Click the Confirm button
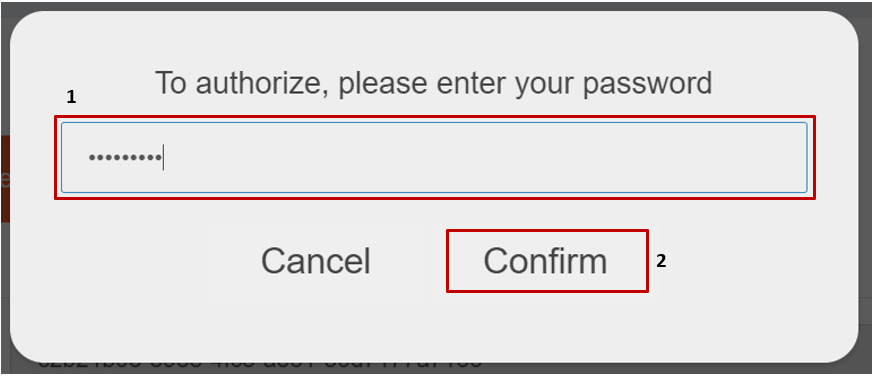The height and width of the screenshot is (376, 874). (x=546, y=261)
